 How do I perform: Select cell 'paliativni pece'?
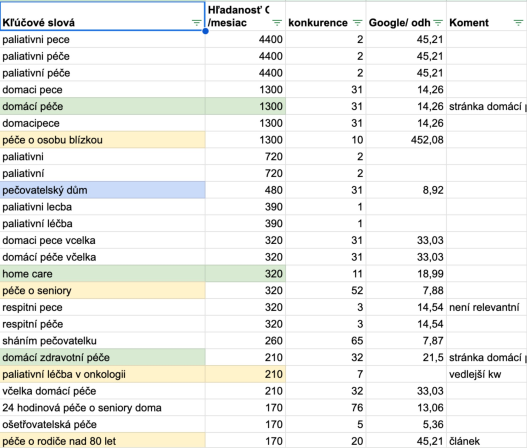[103, 39]
